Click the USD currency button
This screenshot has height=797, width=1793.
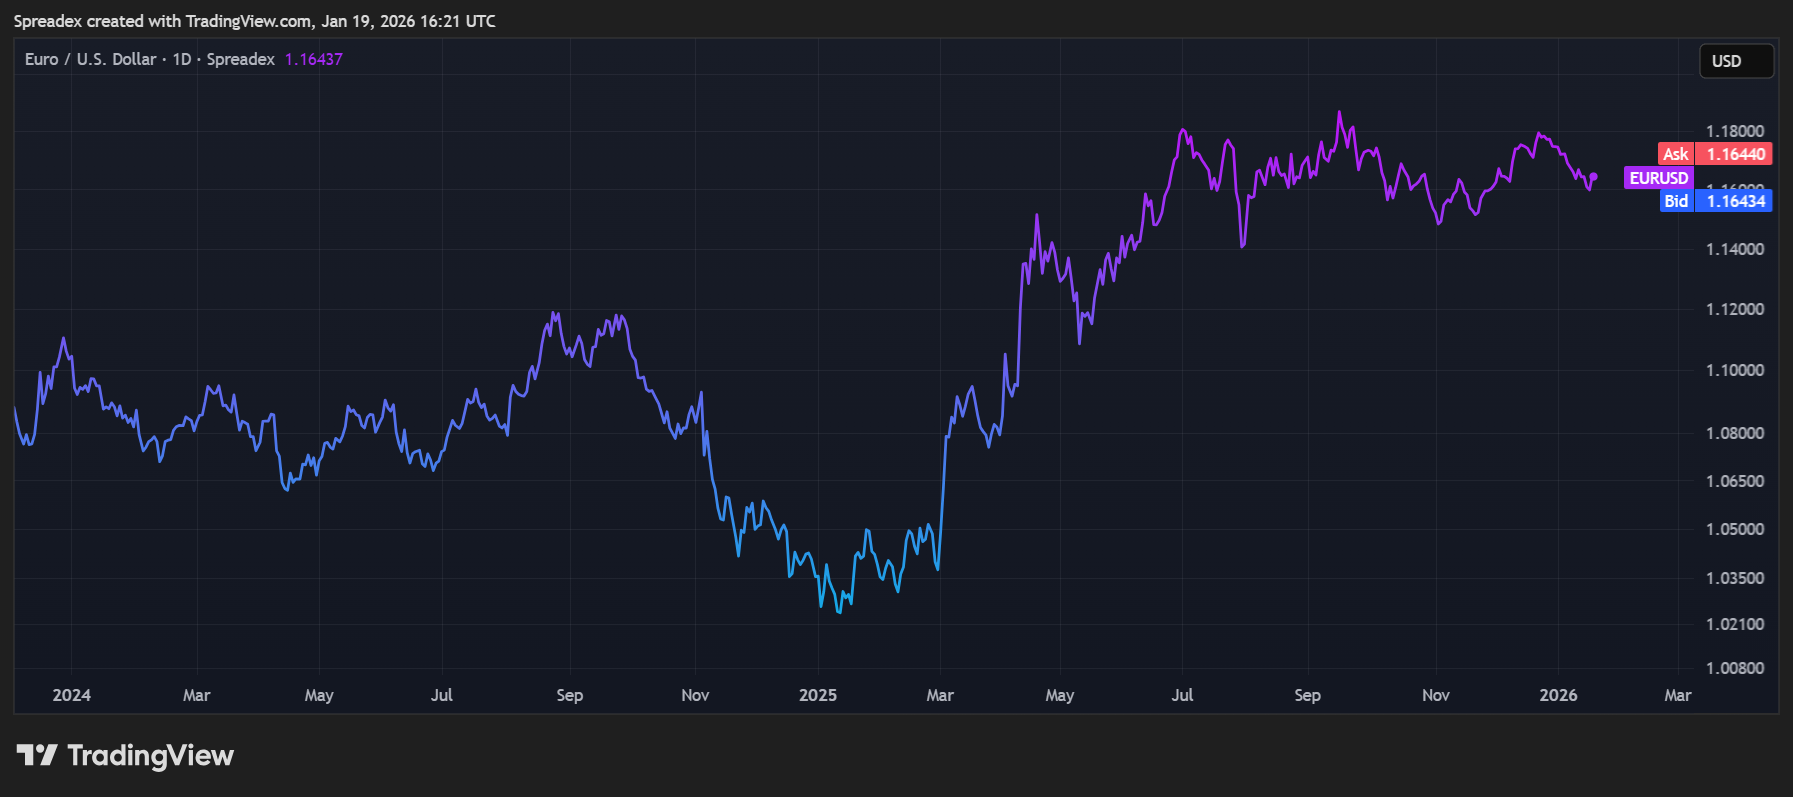[x=1736, y=61]
